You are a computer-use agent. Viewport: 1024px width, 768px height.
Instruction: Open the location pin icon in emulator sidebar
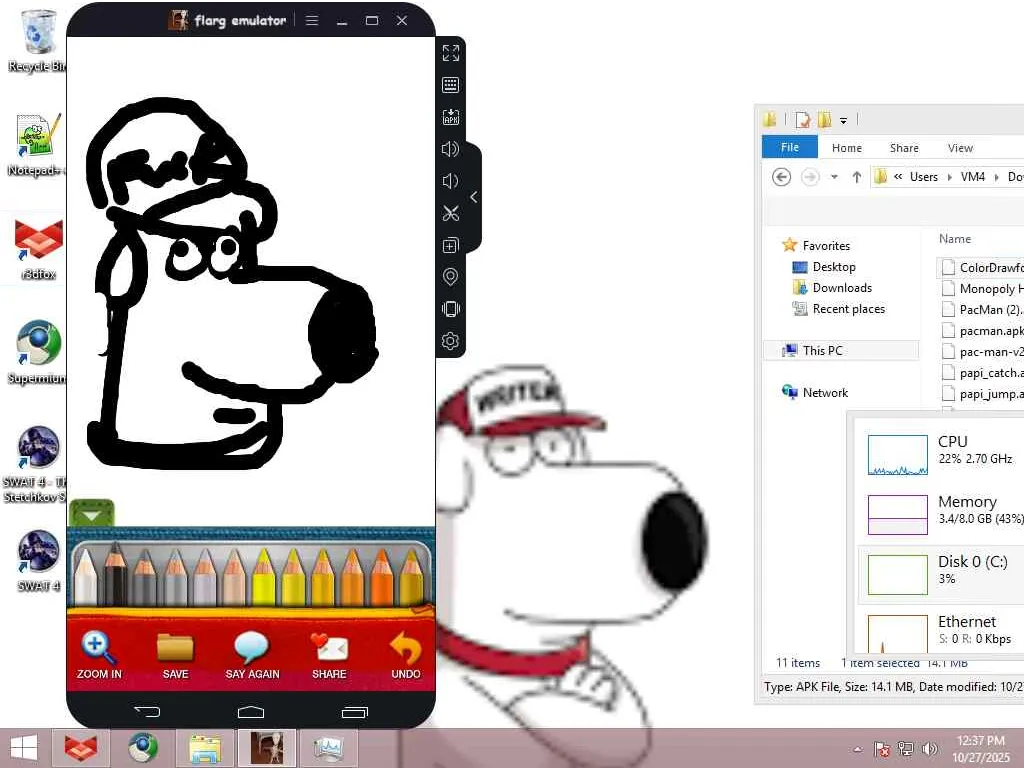(x=451, y=277)
